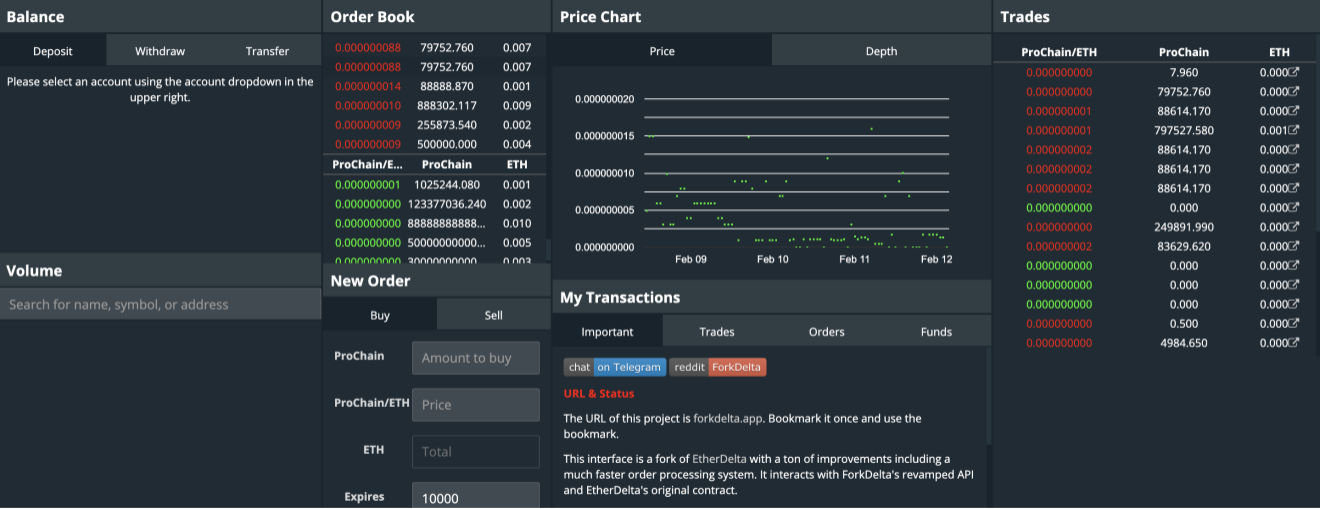Click the chat on Telegram badge
1320x509 pixels.
pyautogui.click(x=614, y=367)
